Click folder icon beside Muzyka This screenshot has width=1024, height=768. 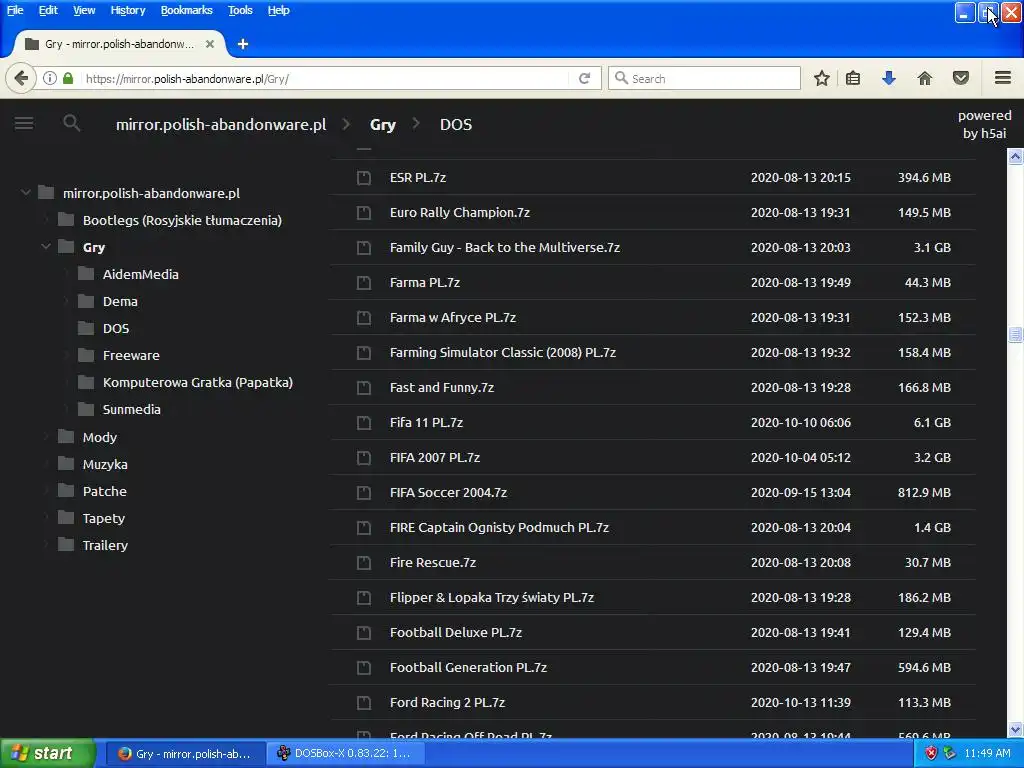point(66,464)
